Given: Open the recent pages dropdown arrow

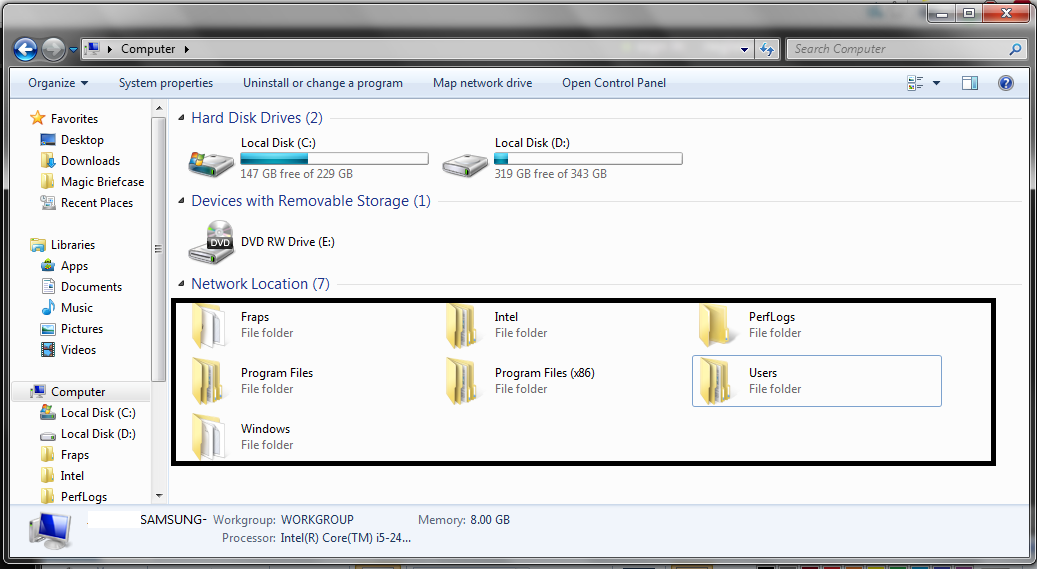Looking at the screenshot, I should 73,50.
